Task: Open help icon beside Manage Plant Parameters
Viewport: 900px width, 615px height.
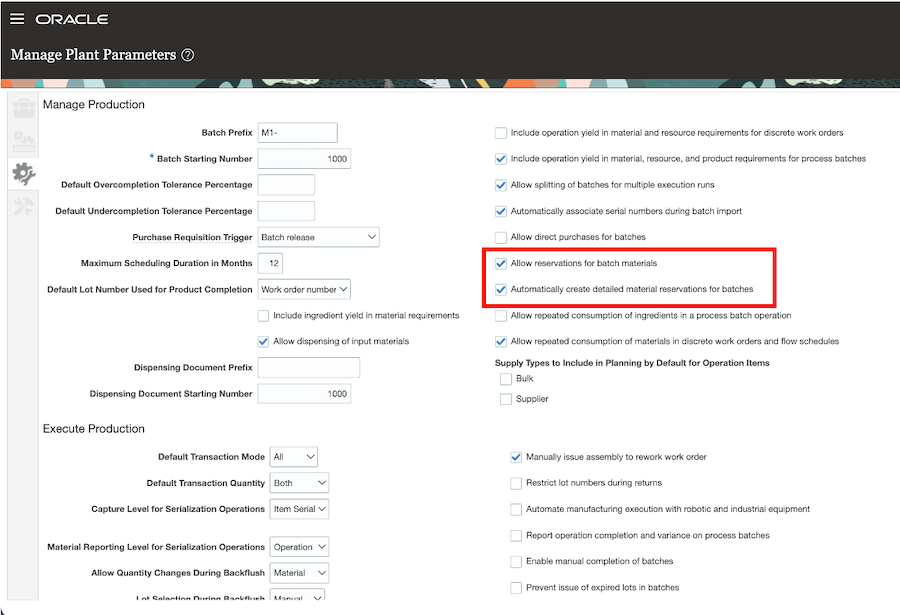Action: point(188,55)
